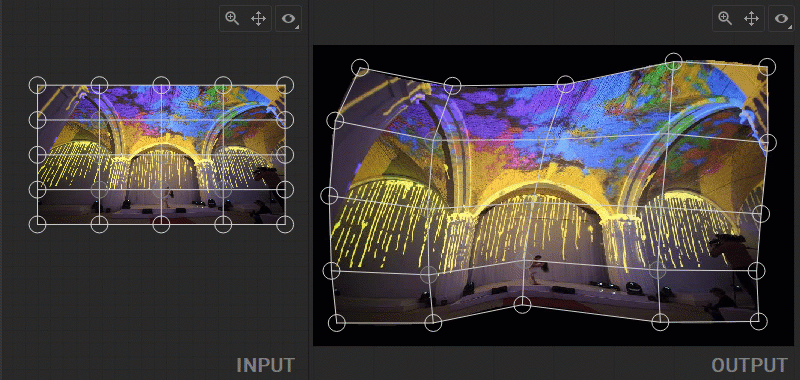
Task: Select top-right corner point of input grid
Action: tap(285, 85)
